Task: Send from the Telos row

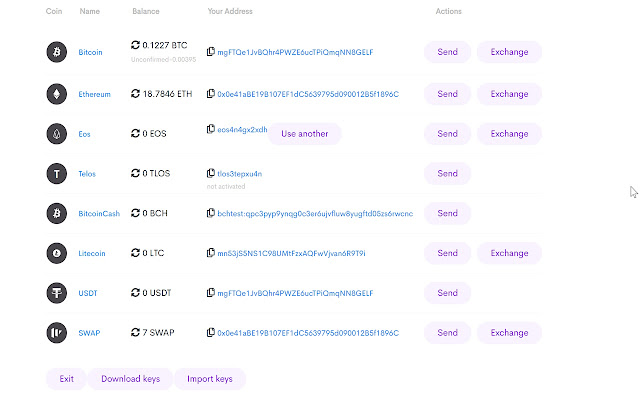Action: 447,173
